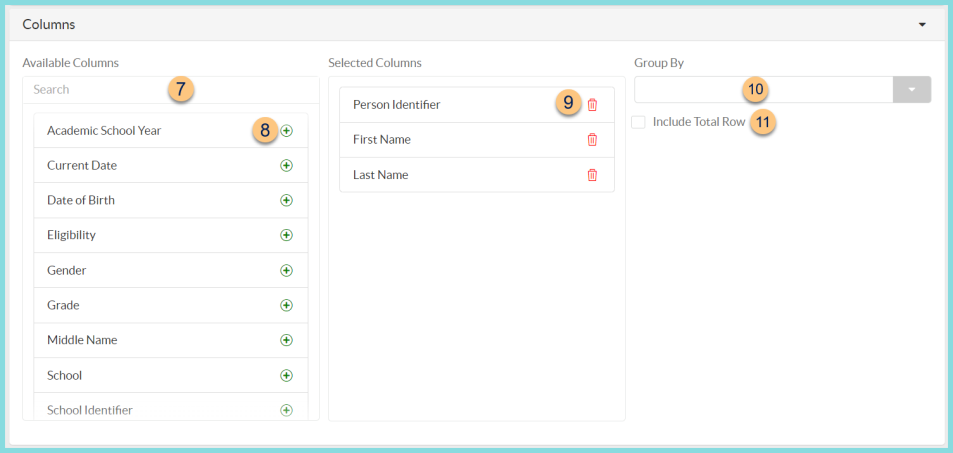Delete First Name selected column
This screenshot has width=953, height=453.
592,140
